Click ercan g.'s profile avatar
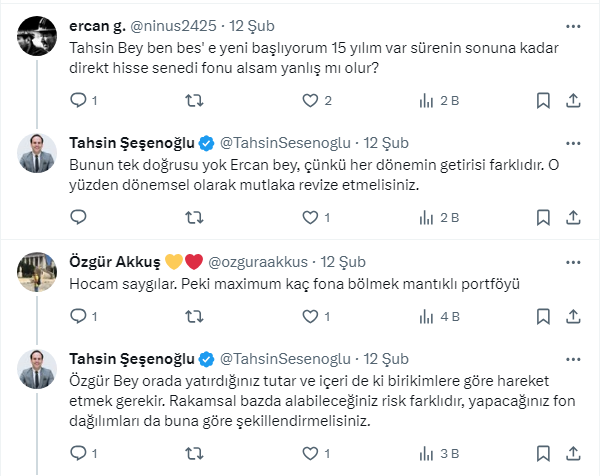This screenshot has width=601, height=476. 40,37
